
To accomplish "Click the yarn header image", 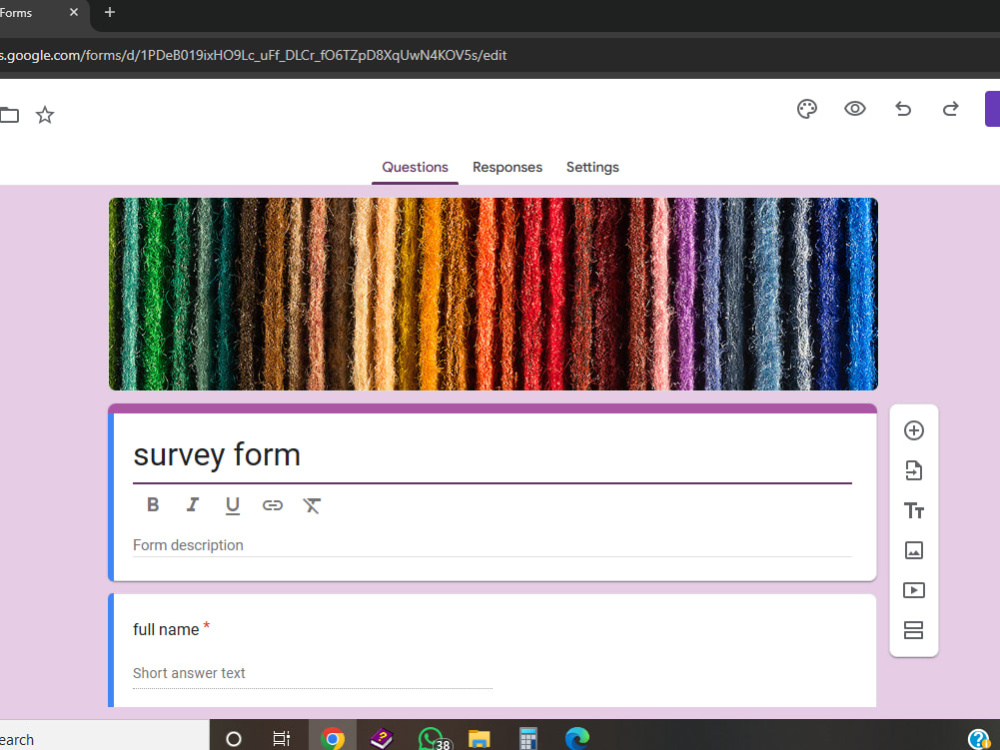I will pyautogui.click(x=493, y=294).
